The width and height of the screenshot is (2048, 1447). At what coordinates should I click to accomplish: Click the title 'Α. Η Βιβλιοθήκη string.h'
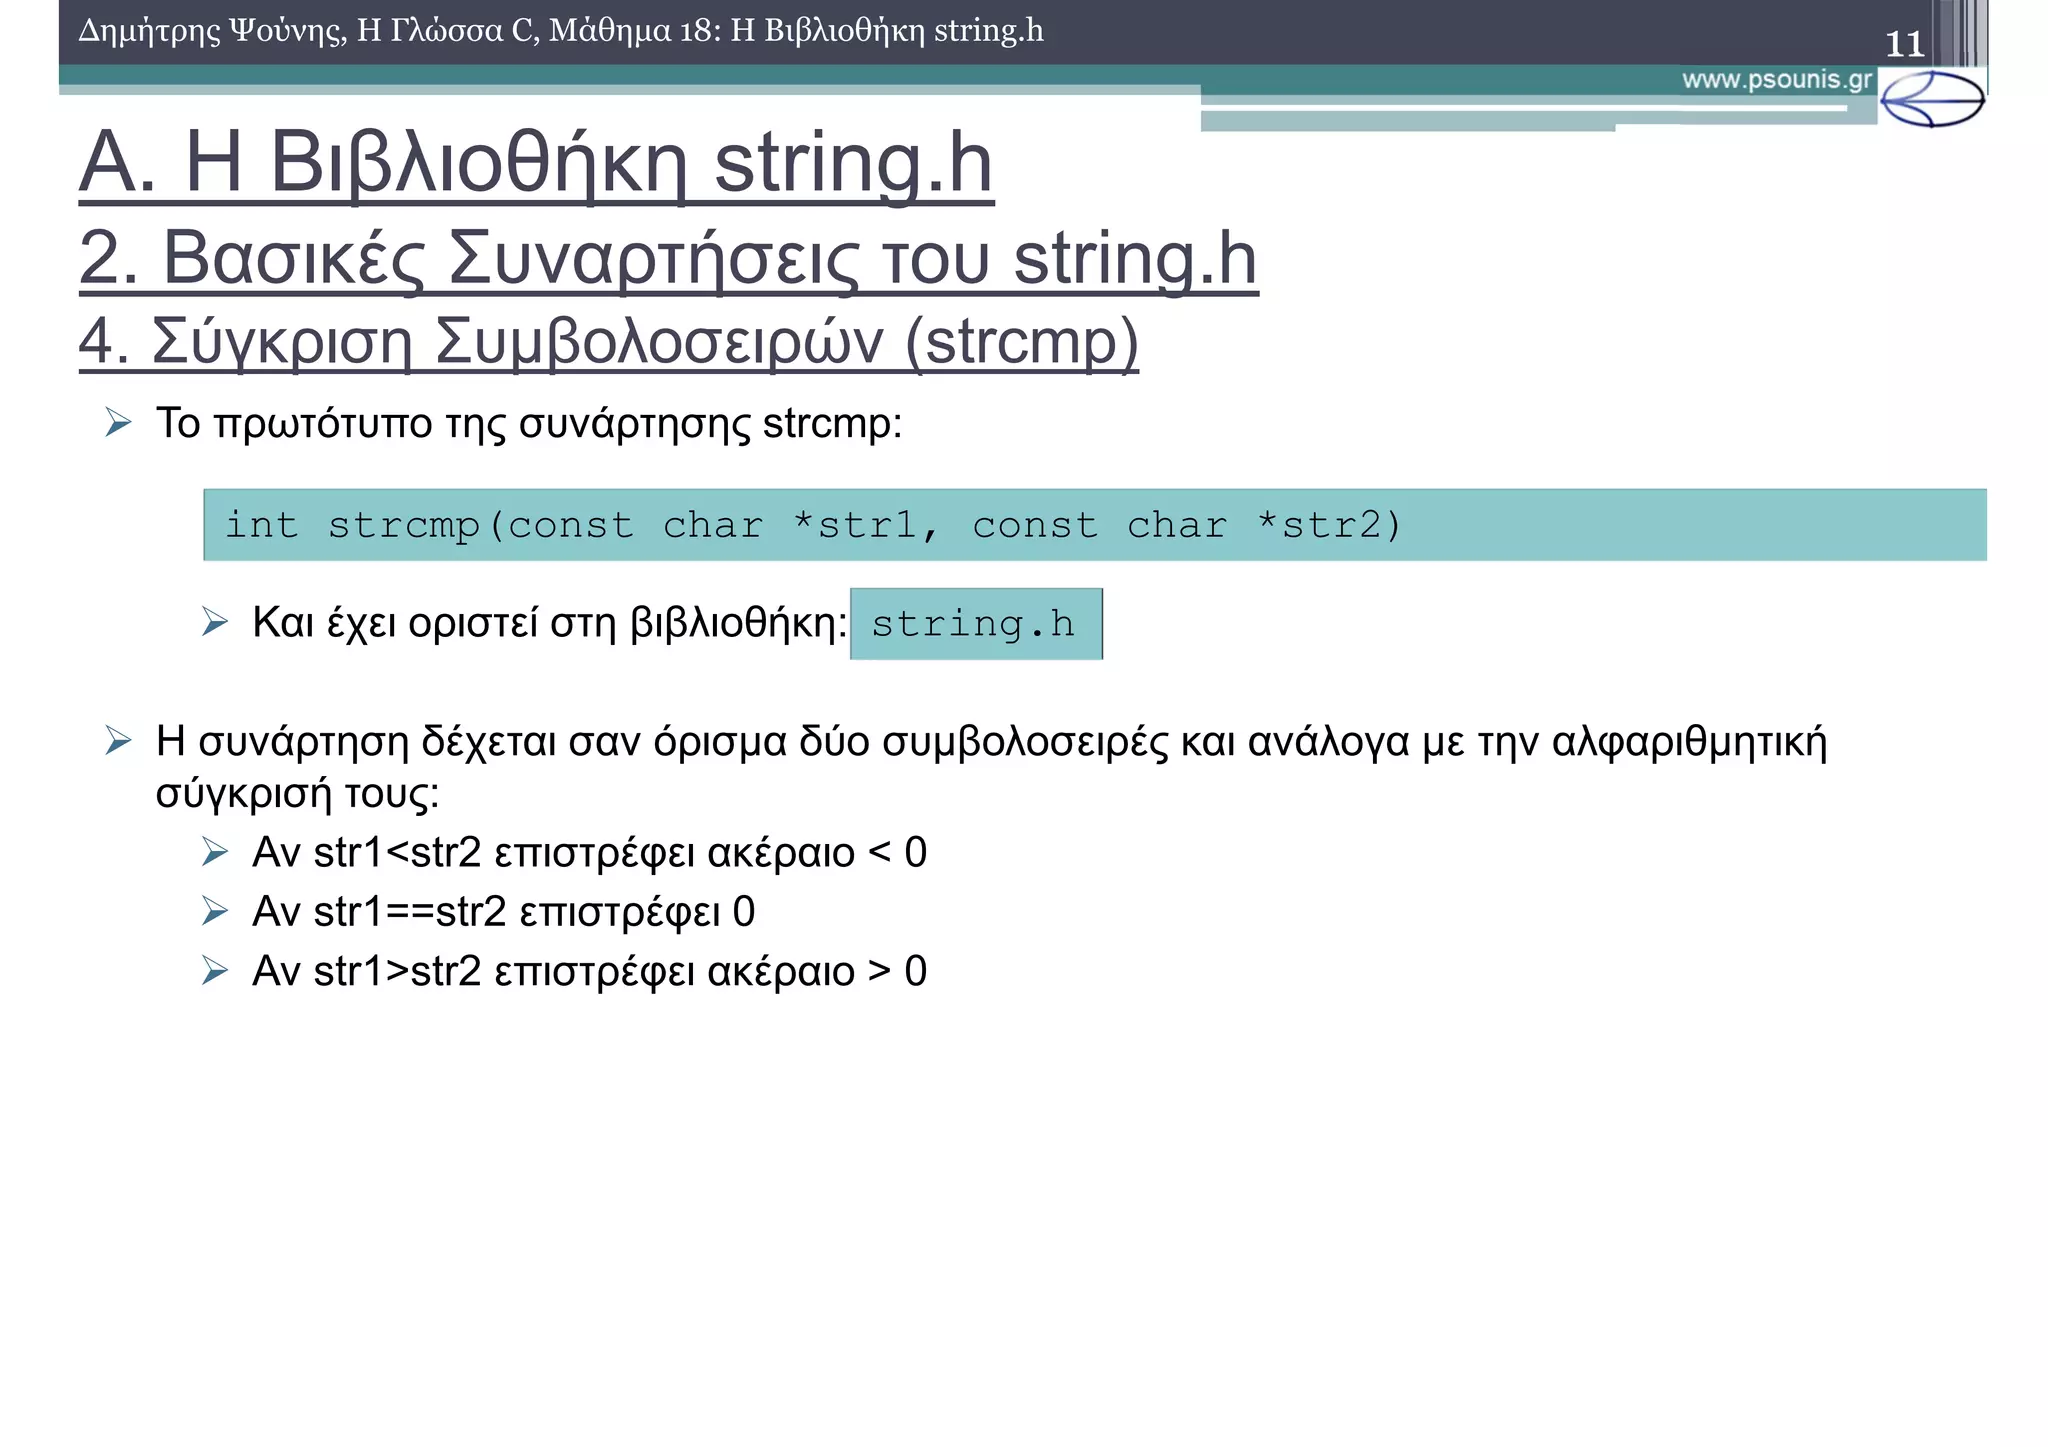pyautogui.click(x=536, y=163)
